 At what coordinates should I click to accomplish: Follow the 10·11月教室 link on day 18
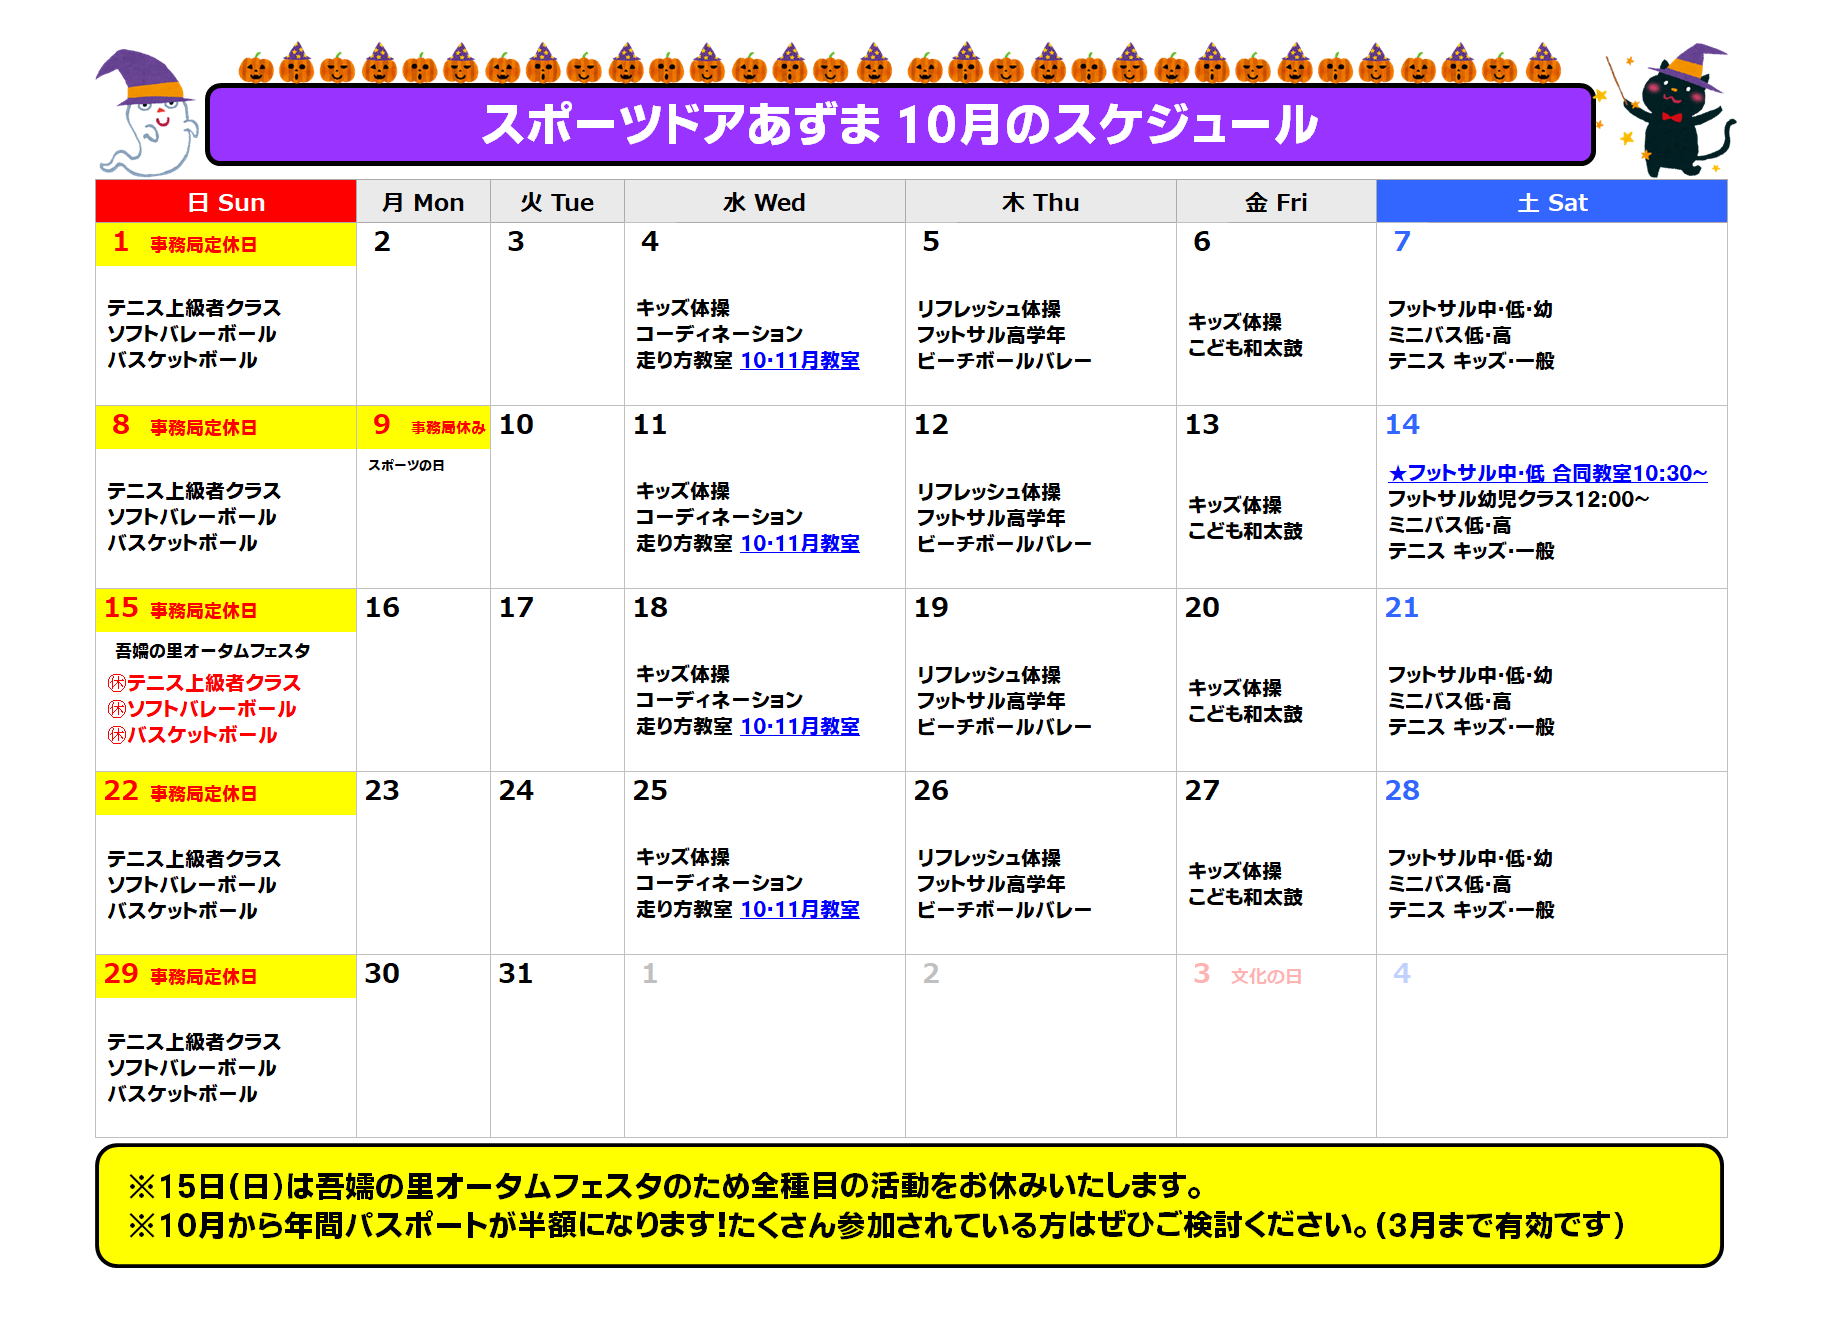799,726
